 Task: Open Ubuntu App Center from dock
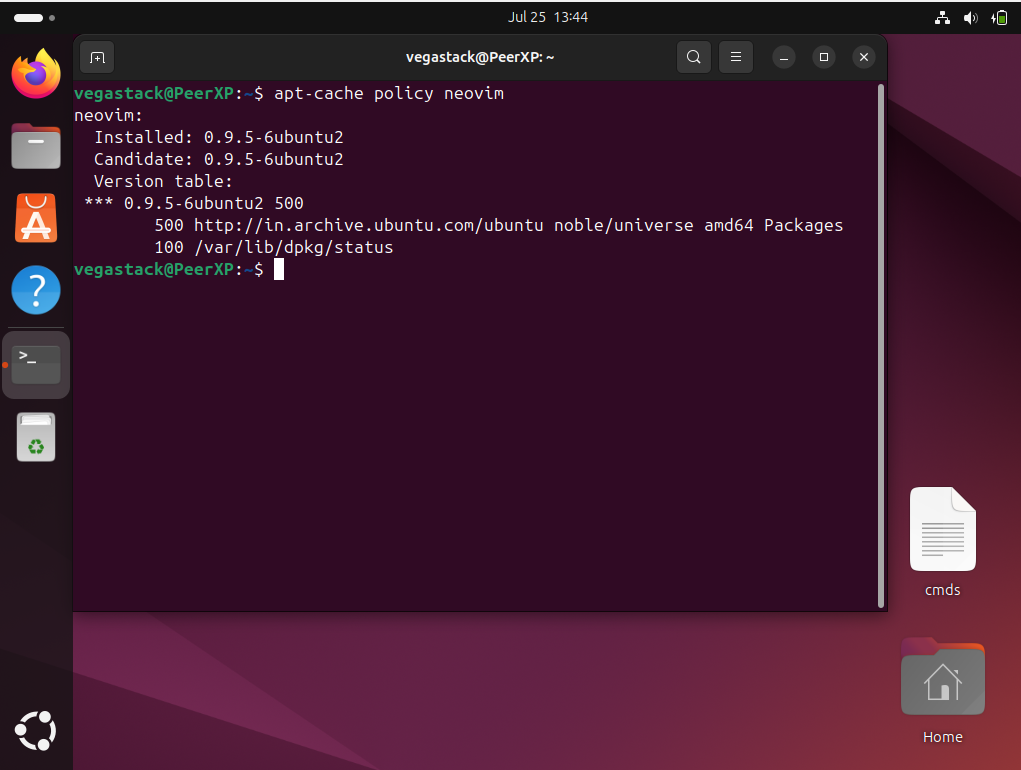(36, 218)
